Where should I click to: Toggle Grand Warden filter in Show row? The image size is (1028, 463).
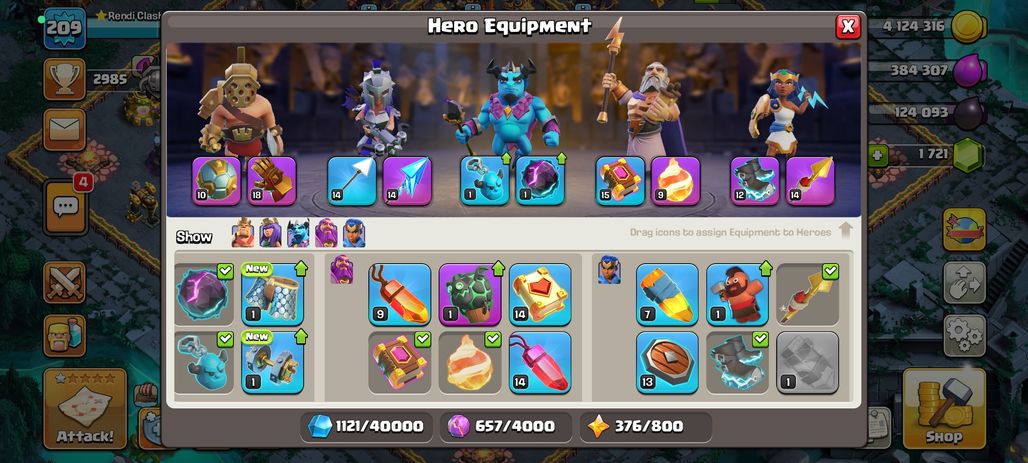[x=326, y=233]
